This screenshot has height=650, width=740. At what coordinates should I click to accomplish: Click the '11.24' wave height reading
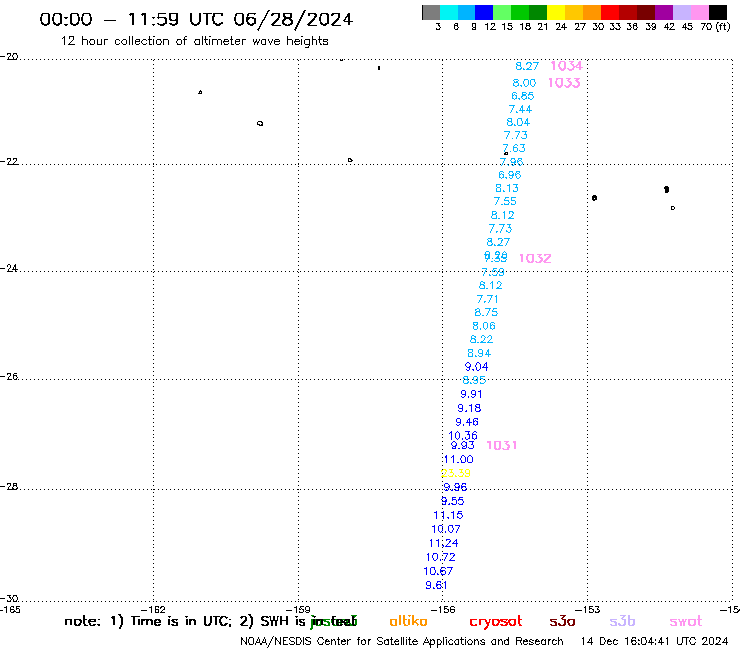click(x=444, y=543)
